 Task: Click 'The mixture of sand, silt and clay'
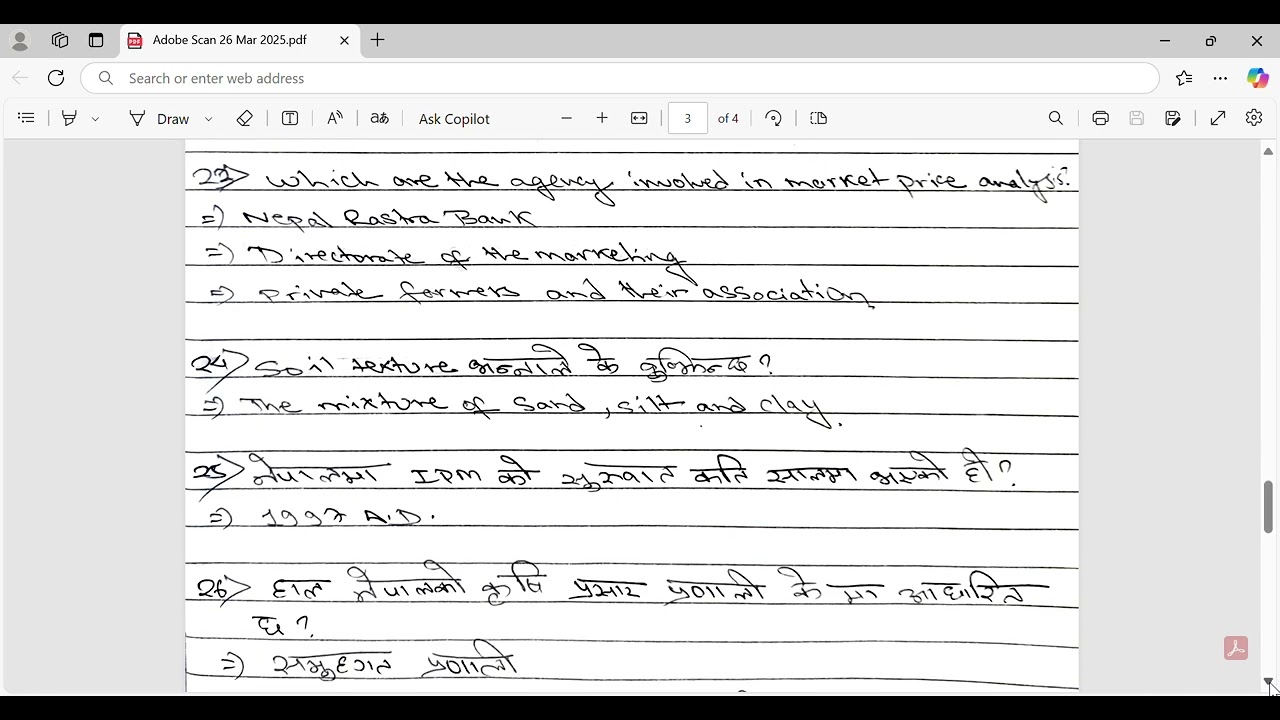coord(540,406)
